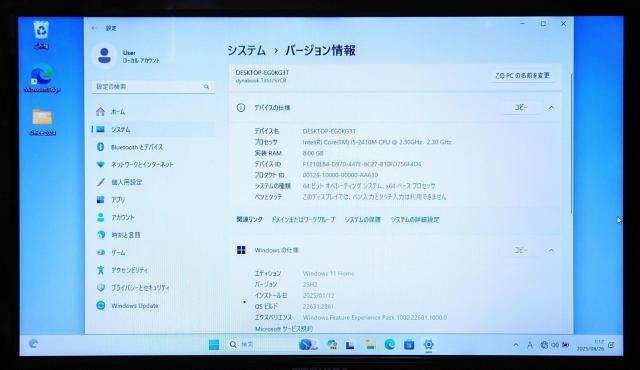640x370 pixels.
Task: Click システム in the breadcrumb header
Action: pos(247,51)
